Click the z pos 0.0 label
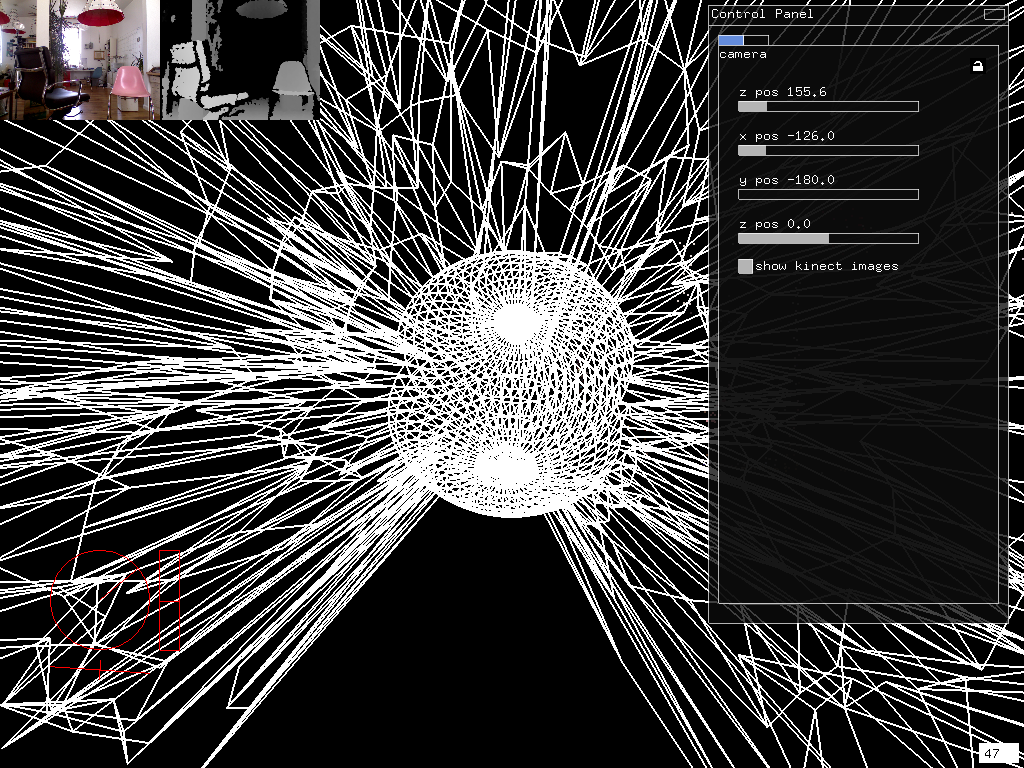1024x768 pixels. click(x=775, y=224)
